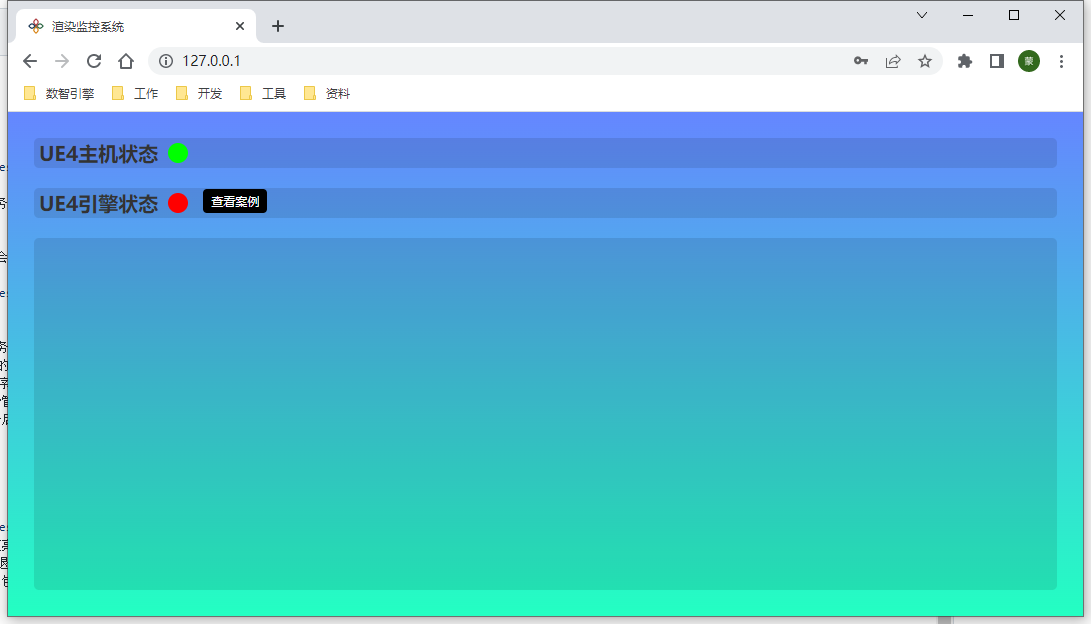1091x624 pixels.
Task: Open the tab search chevron
Action: click(x=922, y=15)
